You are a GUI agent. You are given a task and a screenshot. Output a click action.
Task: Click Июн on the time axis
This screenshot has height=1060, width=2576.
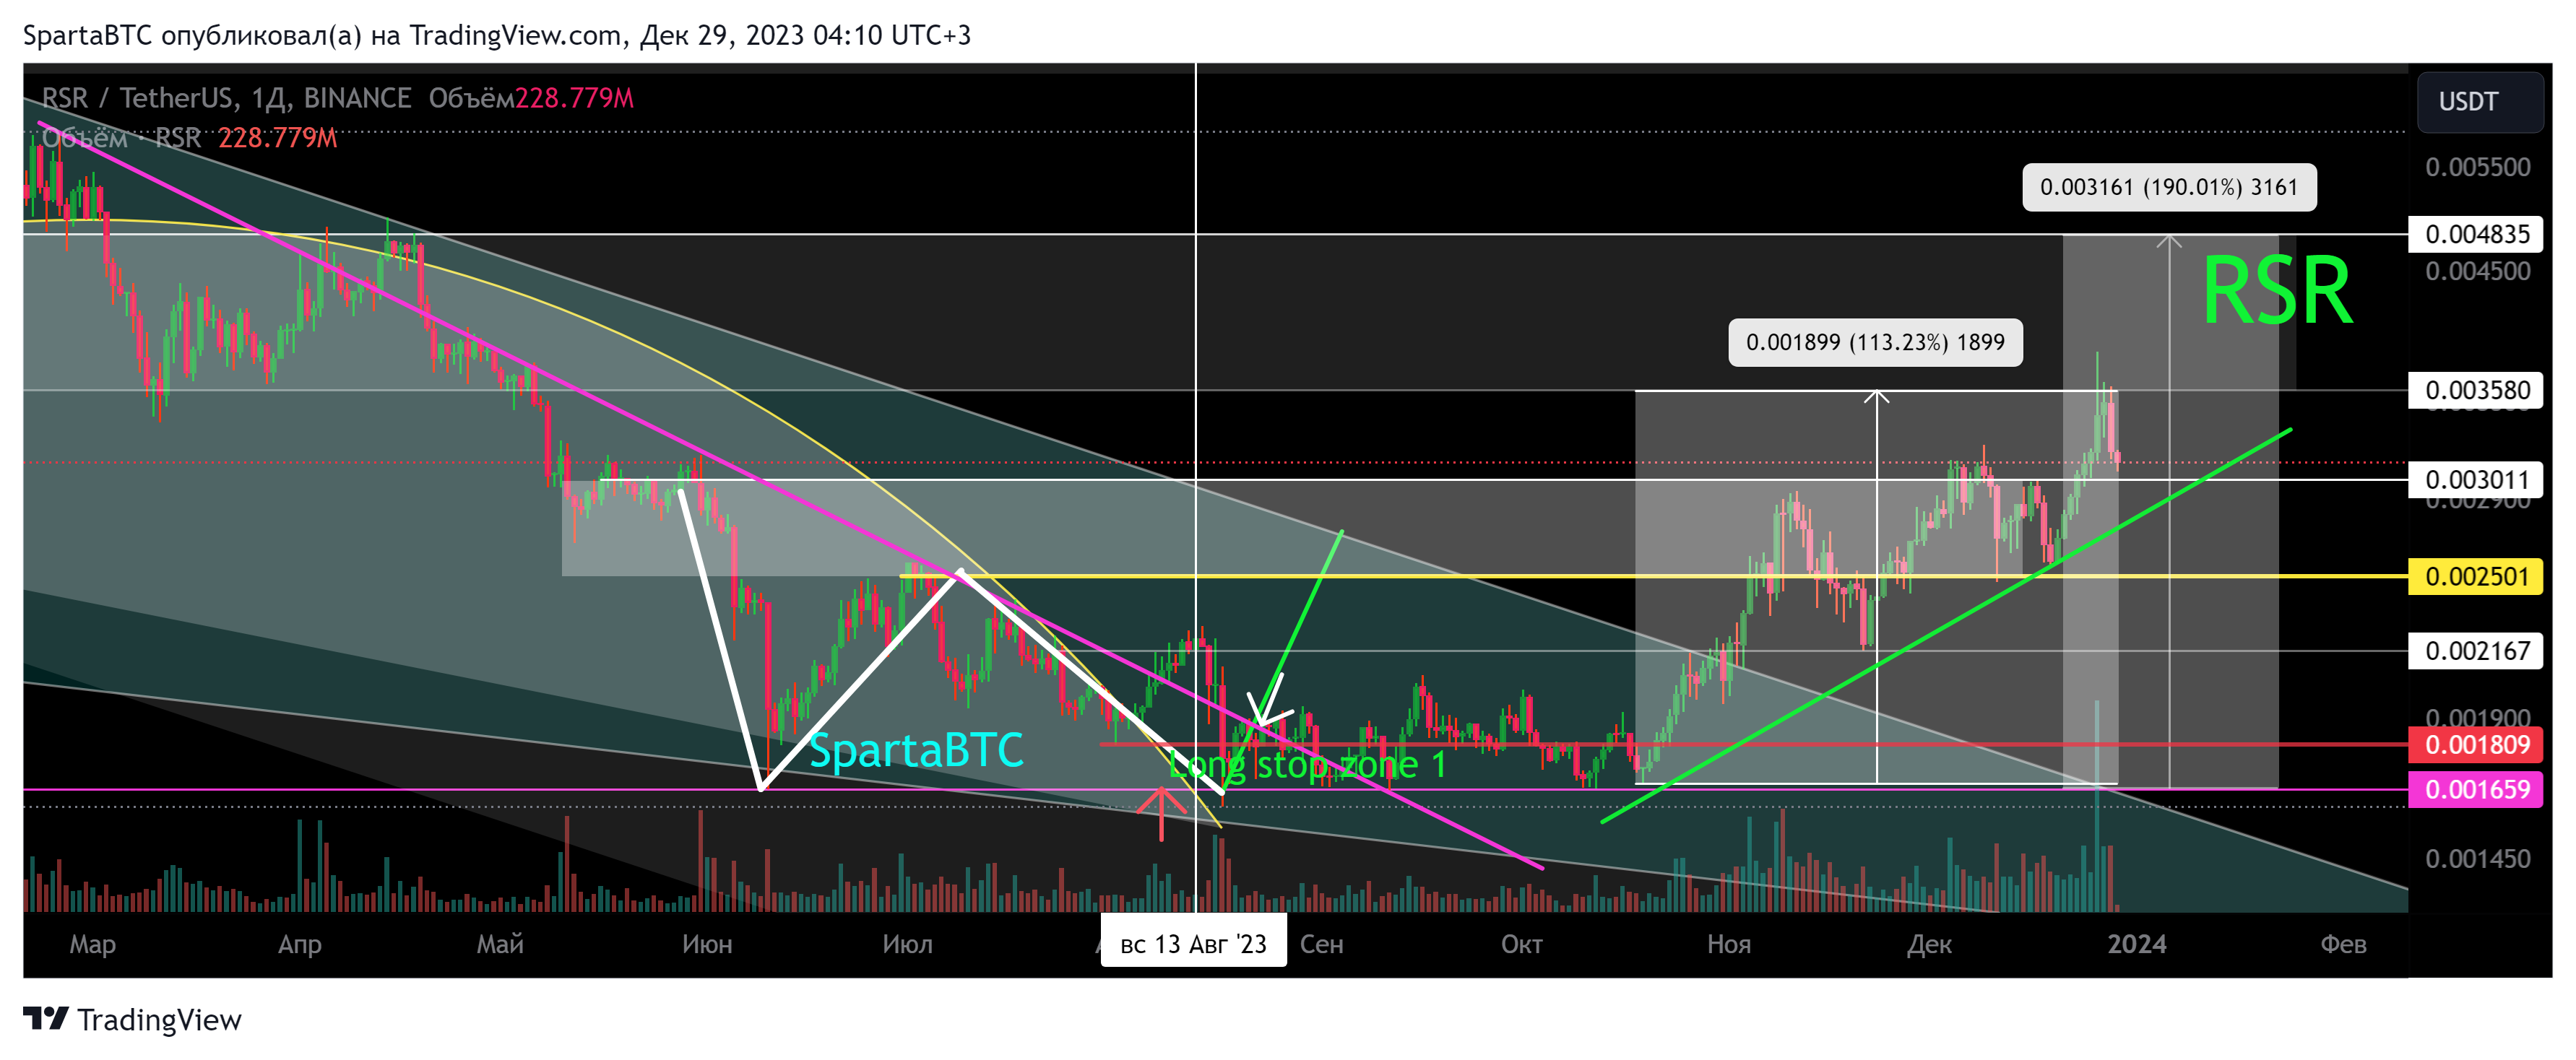point(707,944)
